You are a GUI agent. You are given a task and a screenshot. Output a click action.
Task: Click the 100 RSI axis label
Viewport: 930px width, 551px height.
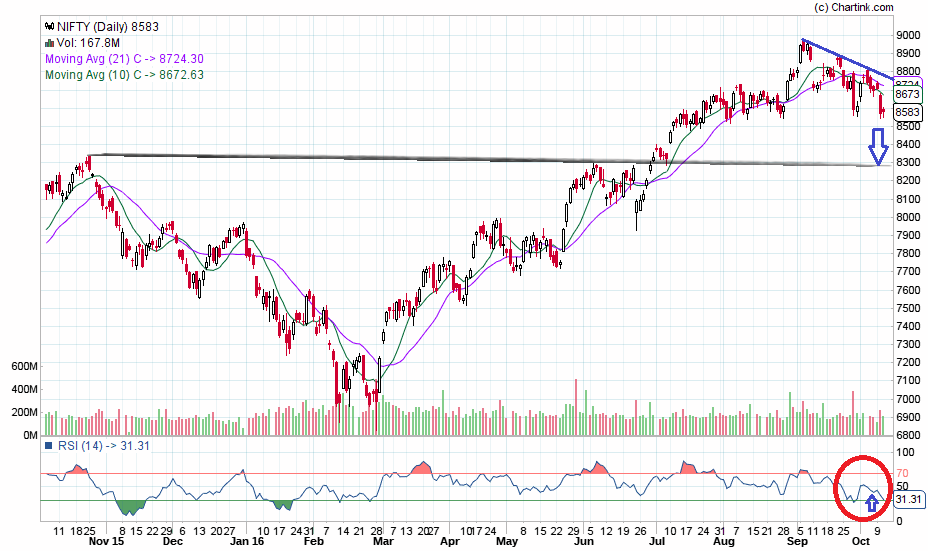pyautogui.click(x=905, y=453)
